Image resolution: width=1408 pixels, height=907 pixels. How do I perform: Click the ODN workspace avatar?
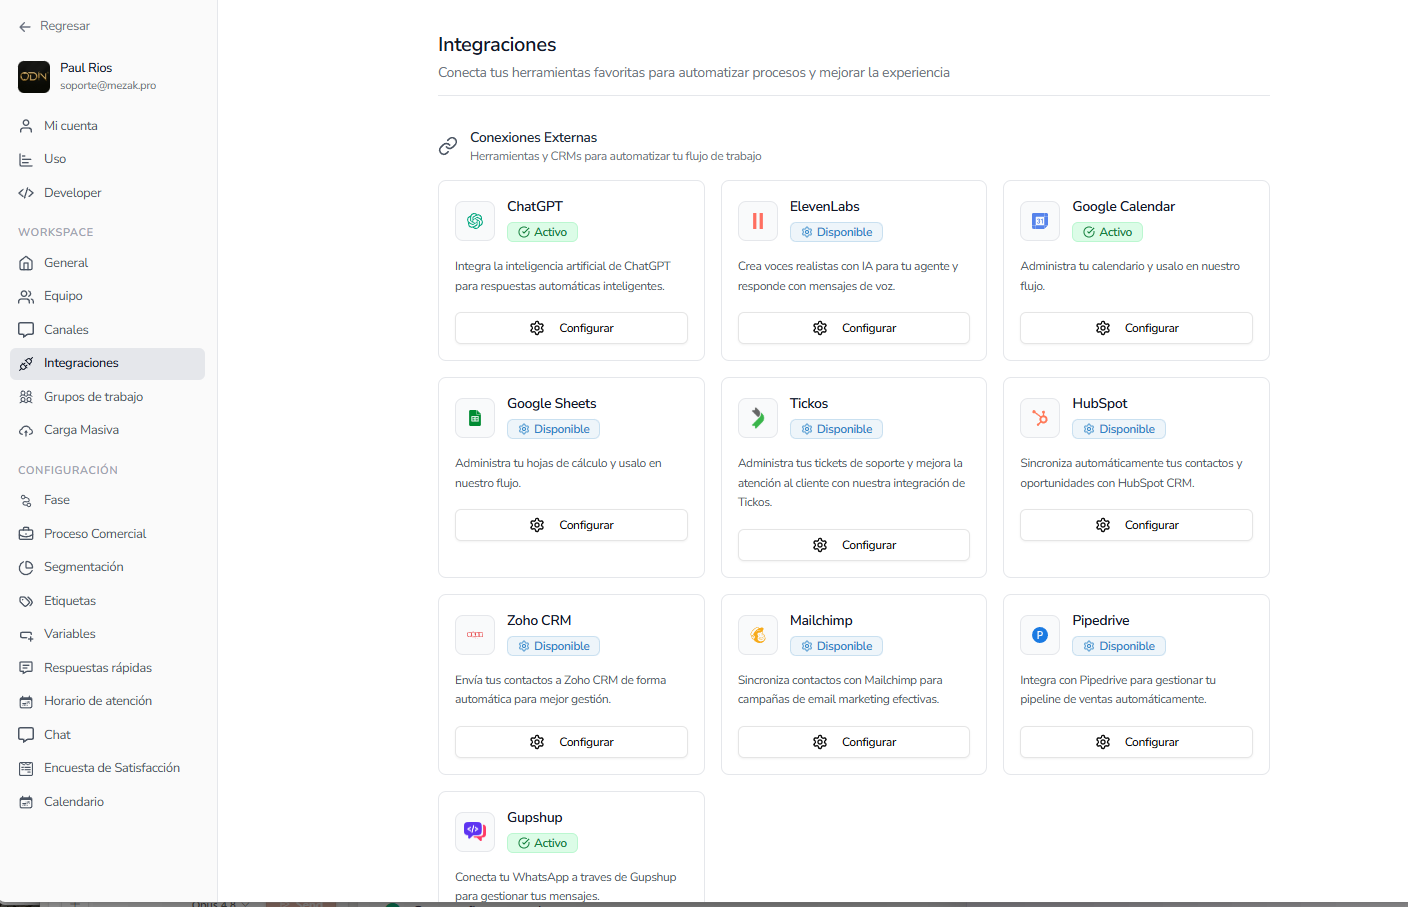click(x=34, y=76)
